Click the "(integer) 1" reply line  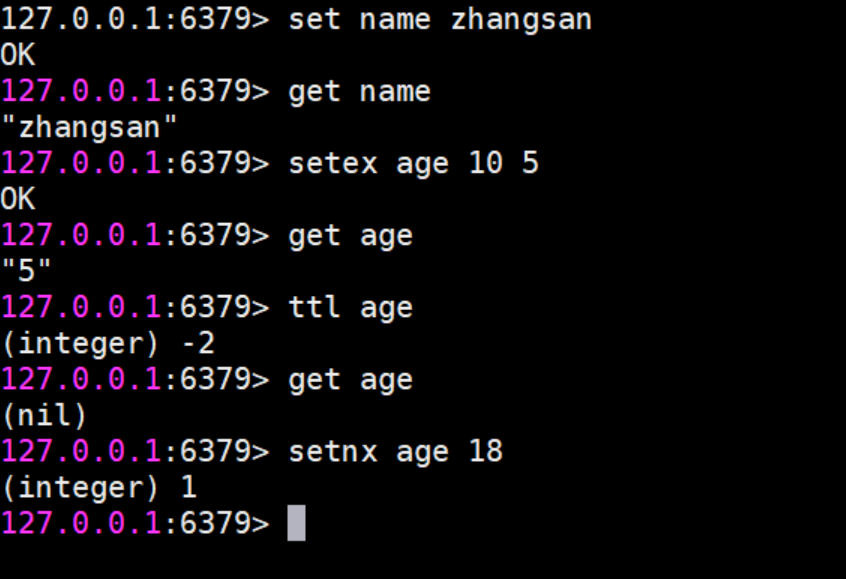(x=99, y=488)
